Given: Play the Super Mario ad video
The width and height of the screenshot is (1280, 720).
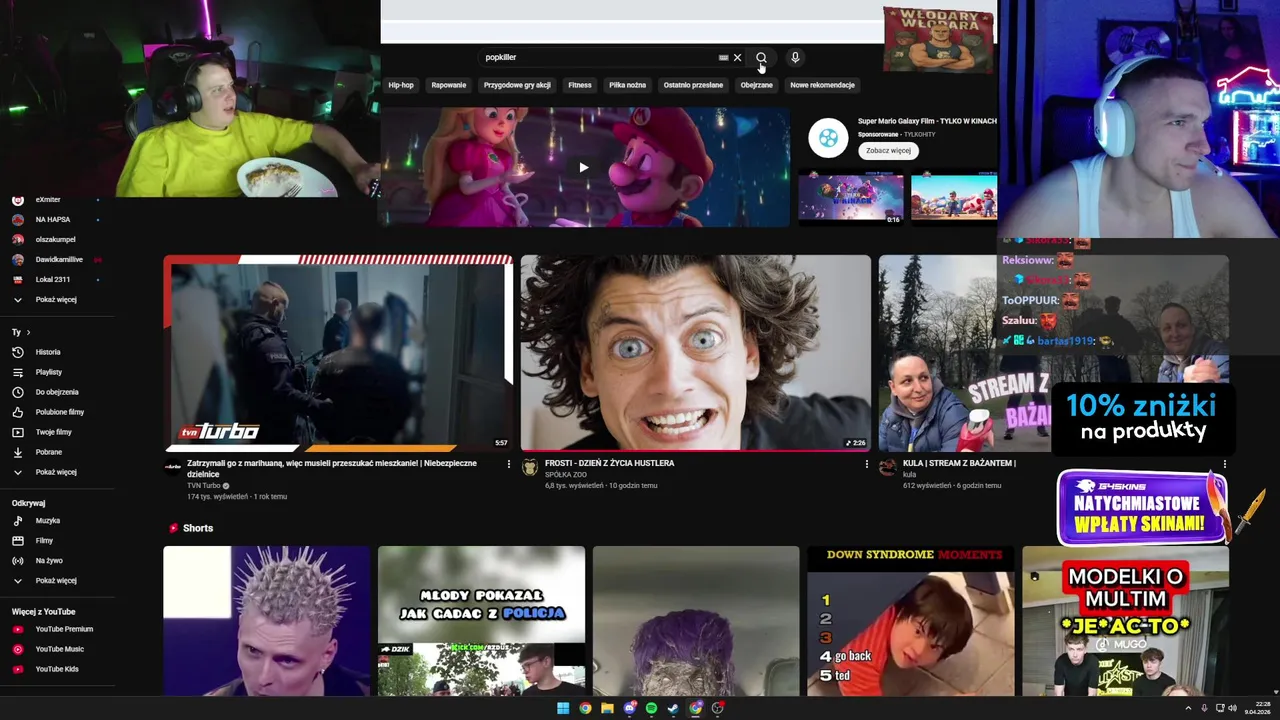Looking at the screenshot, I should point(584,167).
